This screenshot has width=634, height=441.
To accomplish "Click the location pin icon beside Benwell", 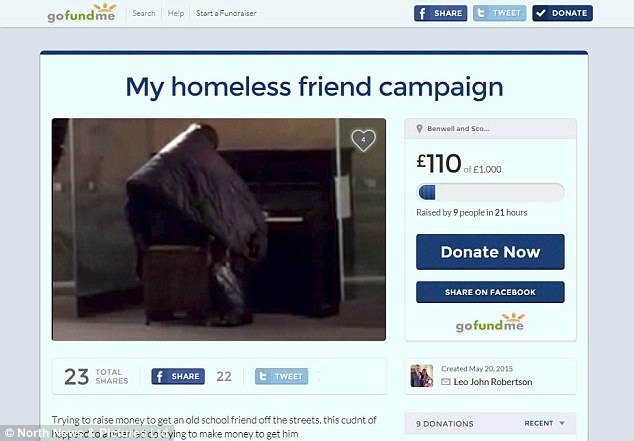I will [x=419, y=129].
